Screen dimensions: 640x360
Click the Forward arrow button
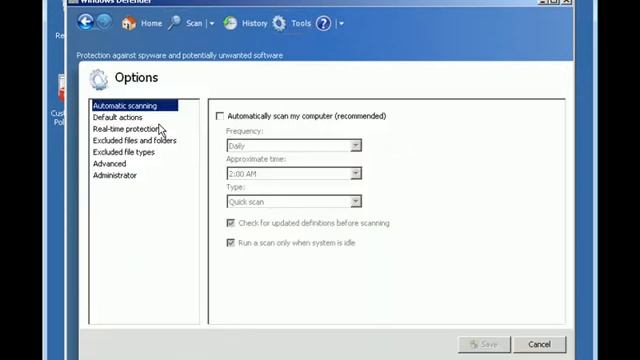pos(104,22)
